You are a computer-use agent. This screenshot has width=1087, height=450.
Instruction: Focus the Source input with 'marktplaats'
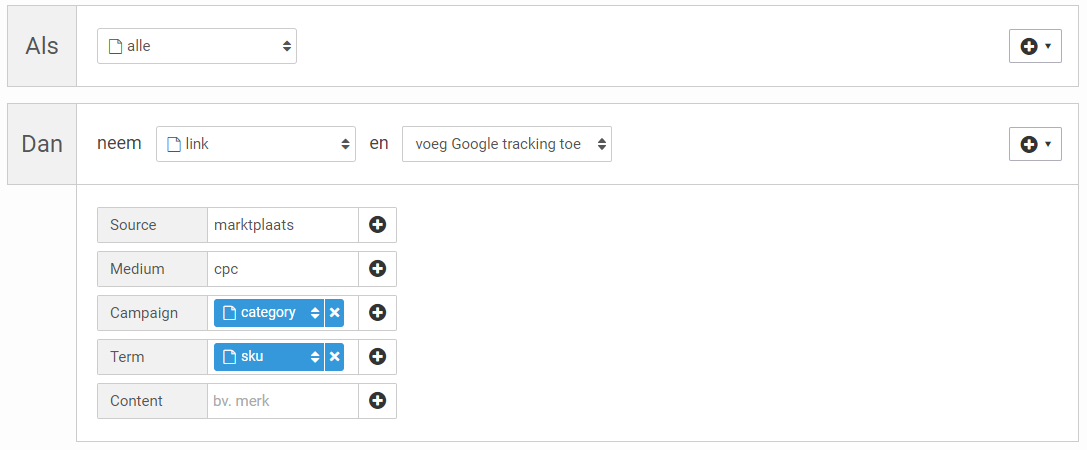(282, 225)
